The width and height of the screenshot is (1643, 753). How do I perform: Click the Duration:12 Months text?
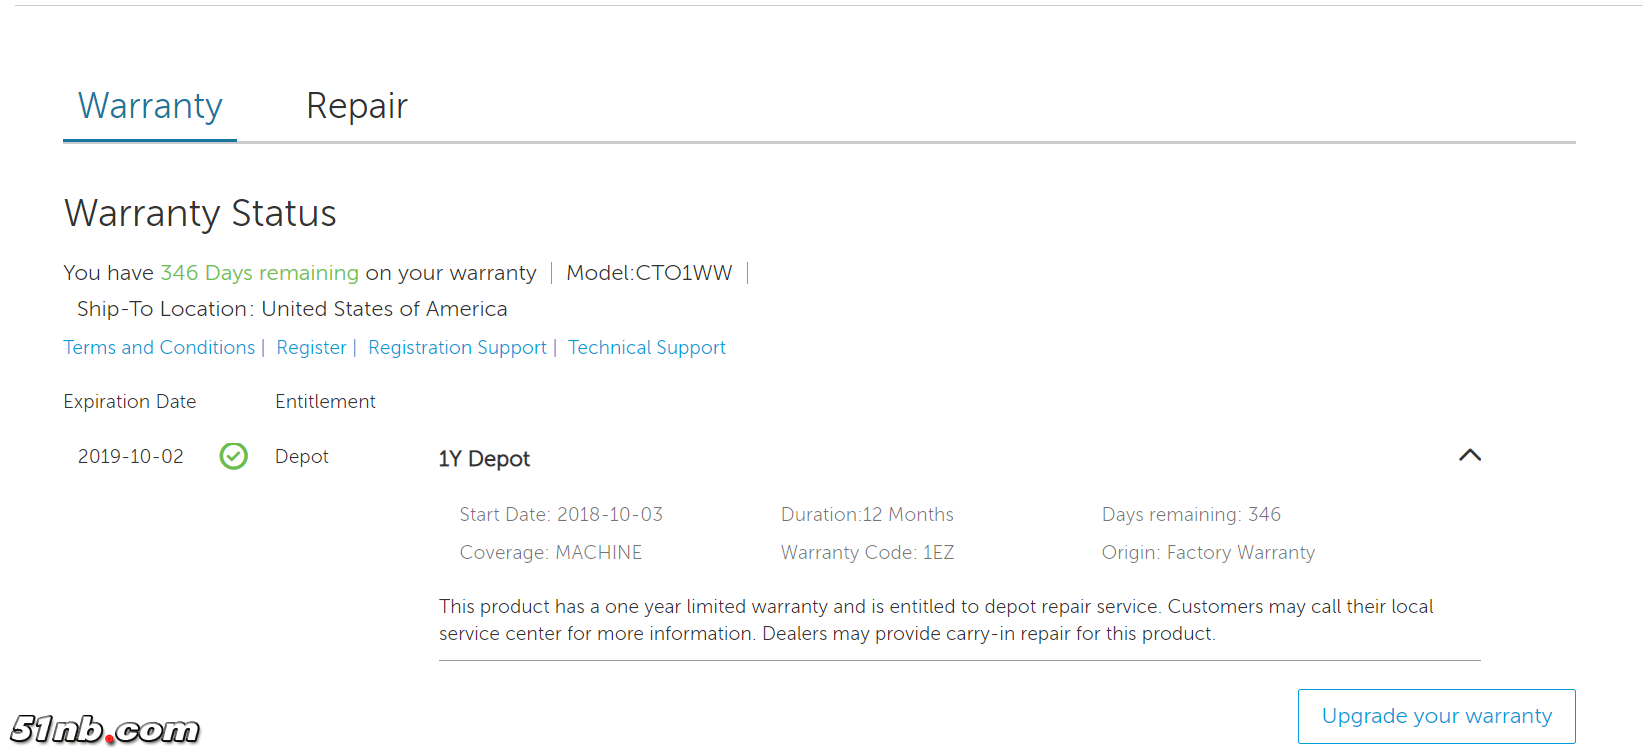pyautogui.click(x=867, y=515)
